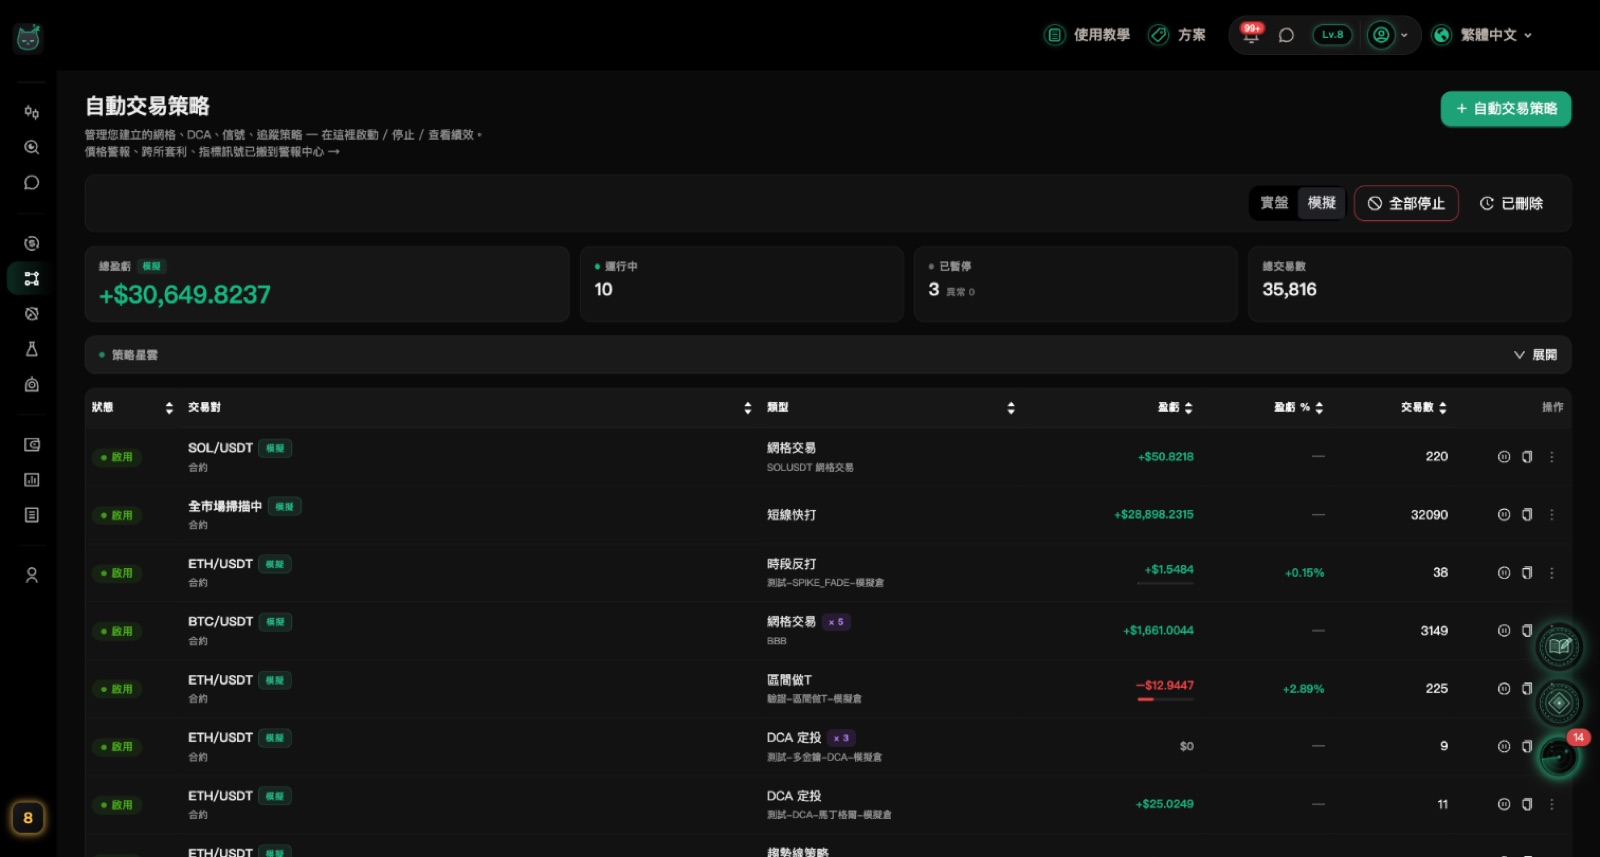Click the cat logo in the sidebar
The height and width of the screenshot is (857, 1600).
(x=28, y=38)
